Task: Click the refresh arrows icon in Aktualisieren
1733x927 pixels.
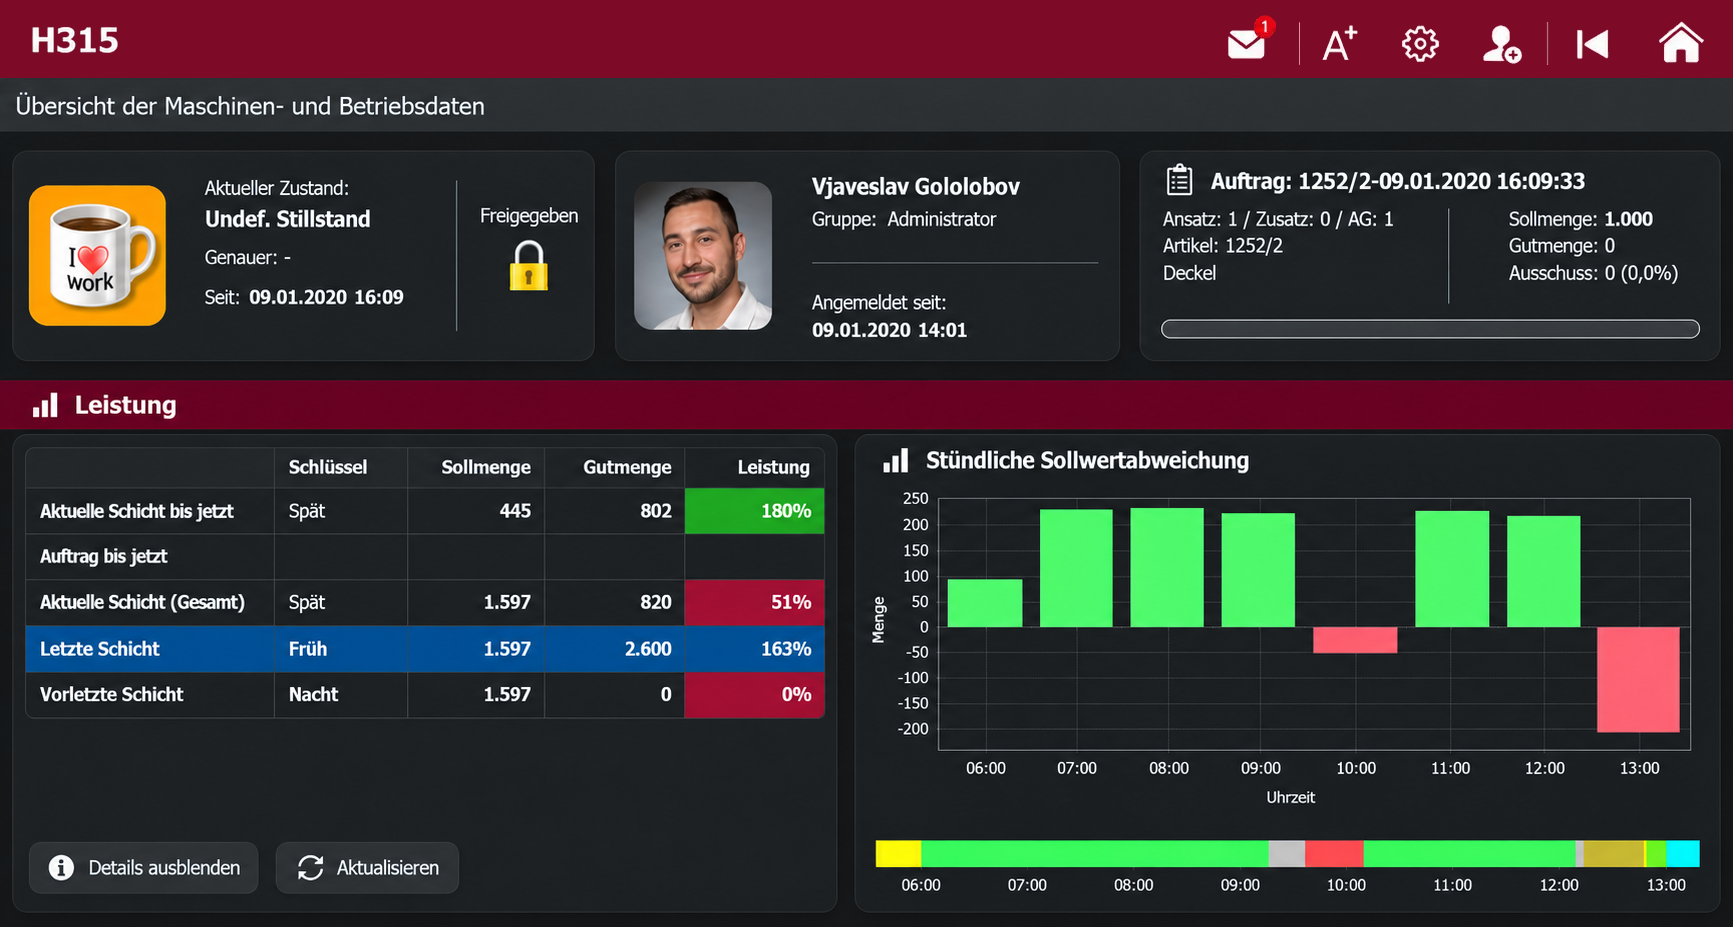Action: [310, 868]
